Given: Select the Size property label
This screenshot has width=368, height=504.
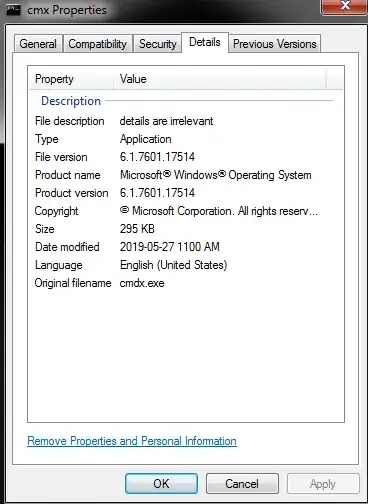Looking at the screenshot, I should [x=45, y=229].
